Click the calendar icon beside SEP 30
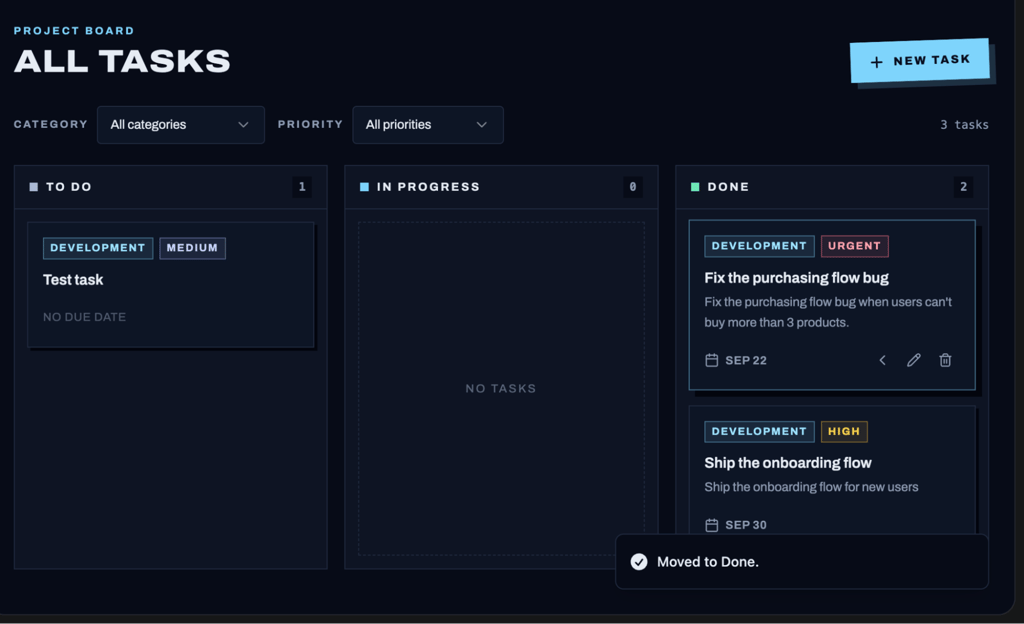This screenshot has width=1024, height=624. [x=712, y=525]
